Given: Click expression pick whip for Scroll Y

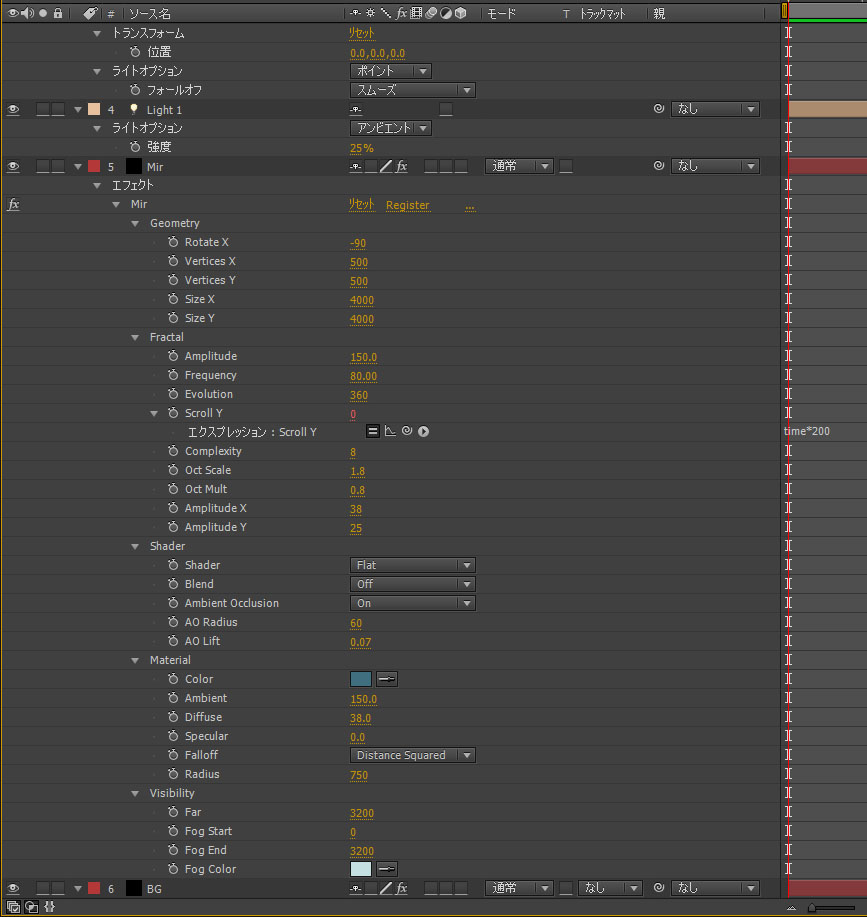Looking at the screenshot, I should coord(407,431).
